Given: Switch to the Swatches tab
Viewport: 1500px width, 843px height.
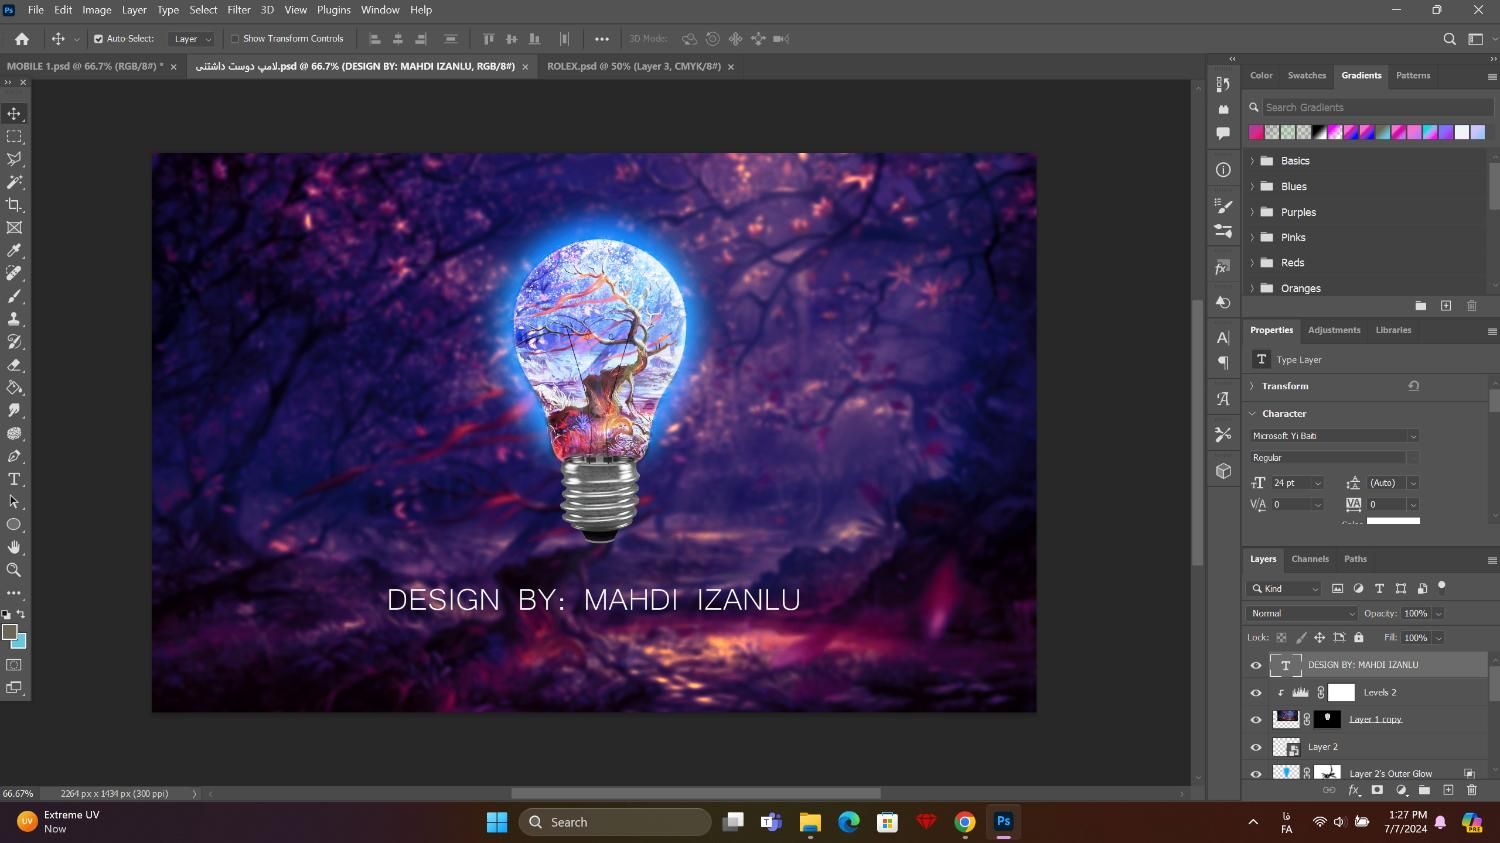Looking at the screenshot, I should tap(1306, 76).
